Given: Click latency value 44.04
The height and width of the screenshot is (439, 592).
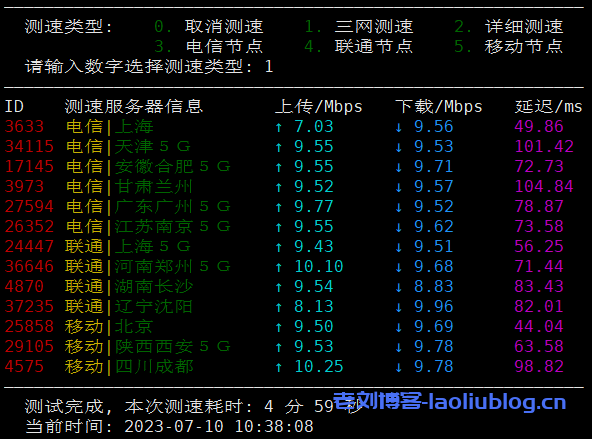Looking at the screenshot, I should click(539, 327).
